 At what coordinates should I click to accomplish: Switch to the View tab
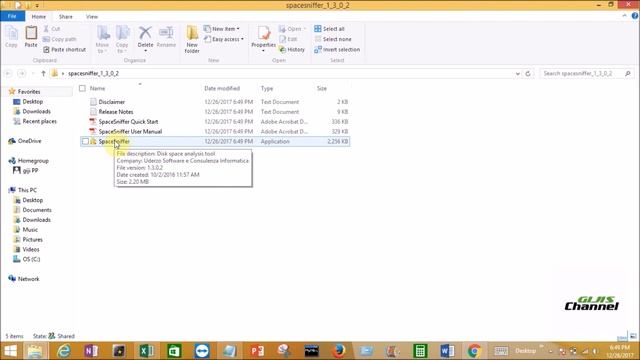click(92, 17)
